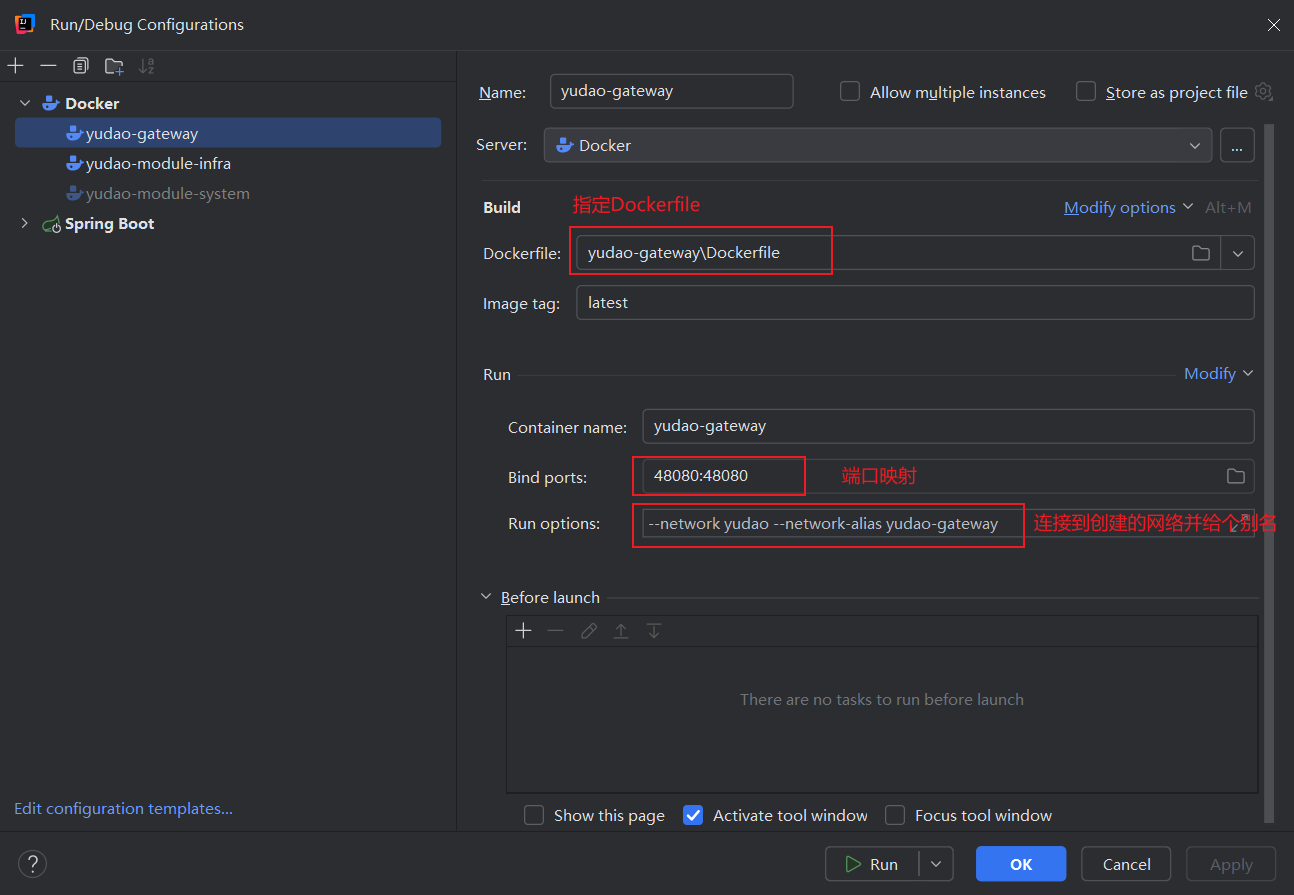Collapse the Before launch section
Viewport: 1294px width, 895px height.
(487, 597)
